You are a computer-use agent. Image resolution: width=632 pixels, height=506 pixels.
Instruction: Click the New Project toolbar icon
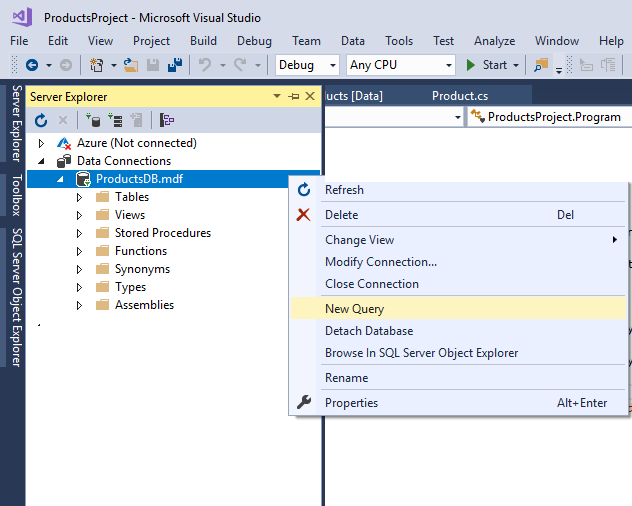pyautogui.click(x=97, y=65)
